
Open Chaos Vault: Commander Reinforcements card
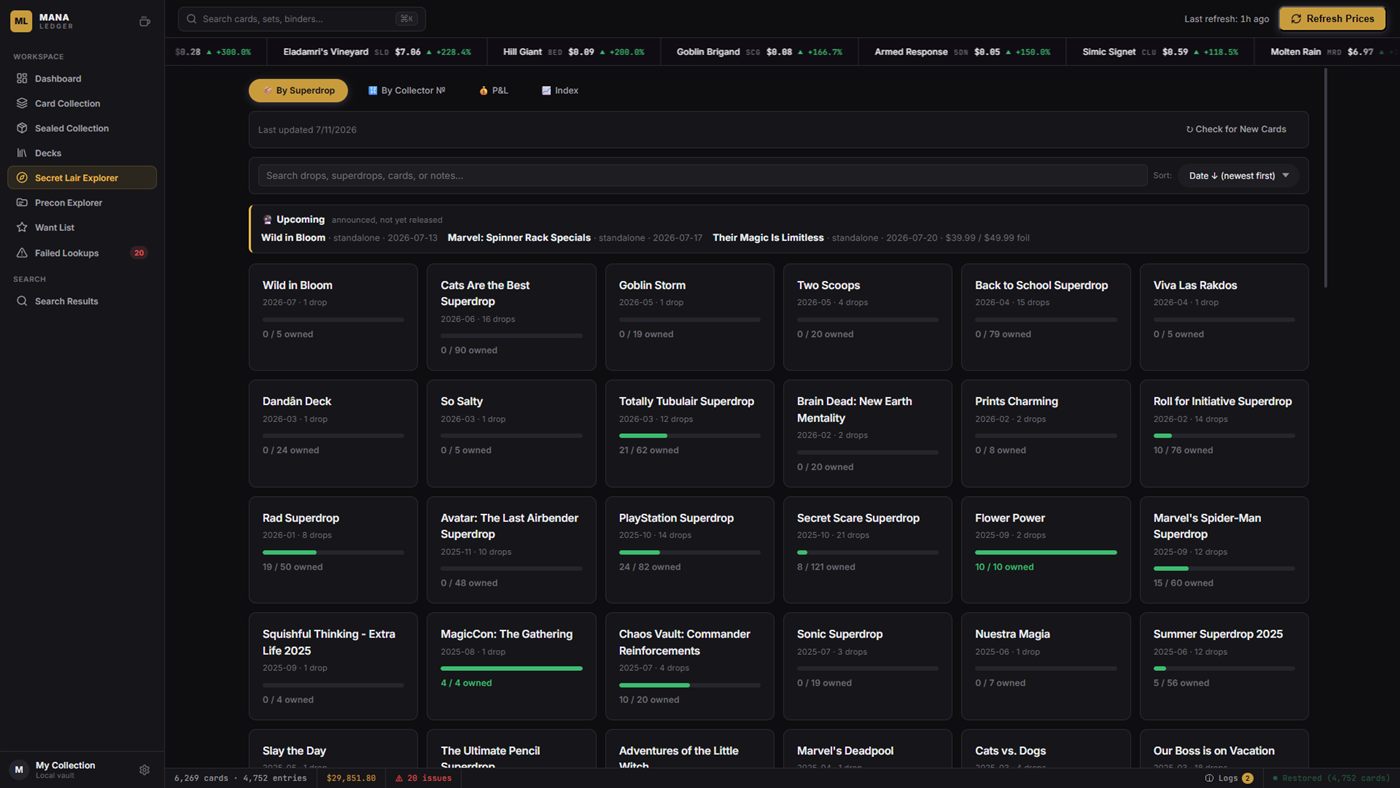(689, 666)
